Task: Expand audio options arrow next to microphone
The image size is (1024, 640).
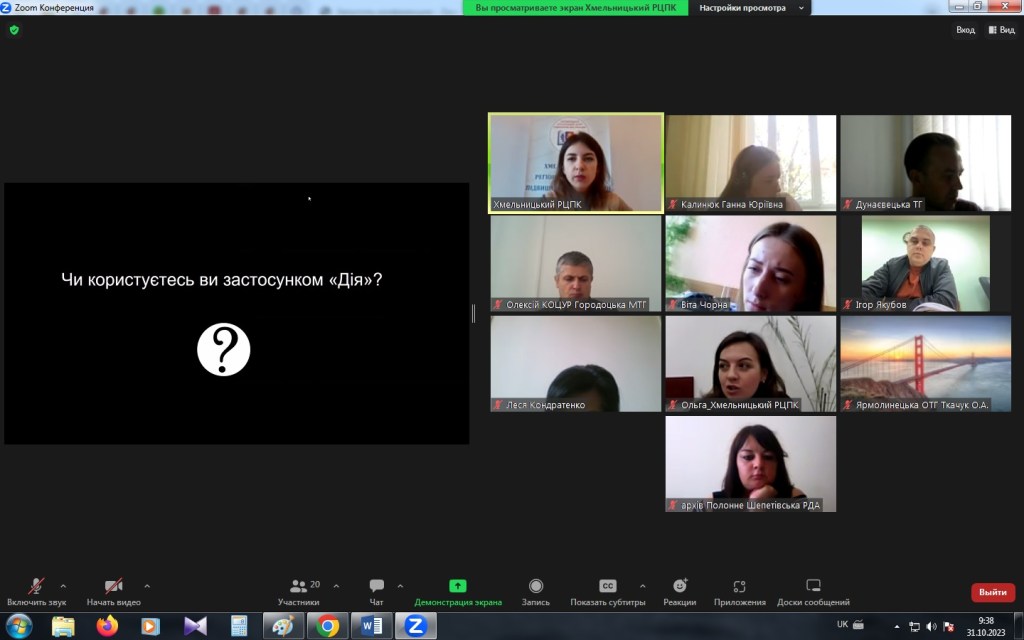Action: click(x=63, y=586)
